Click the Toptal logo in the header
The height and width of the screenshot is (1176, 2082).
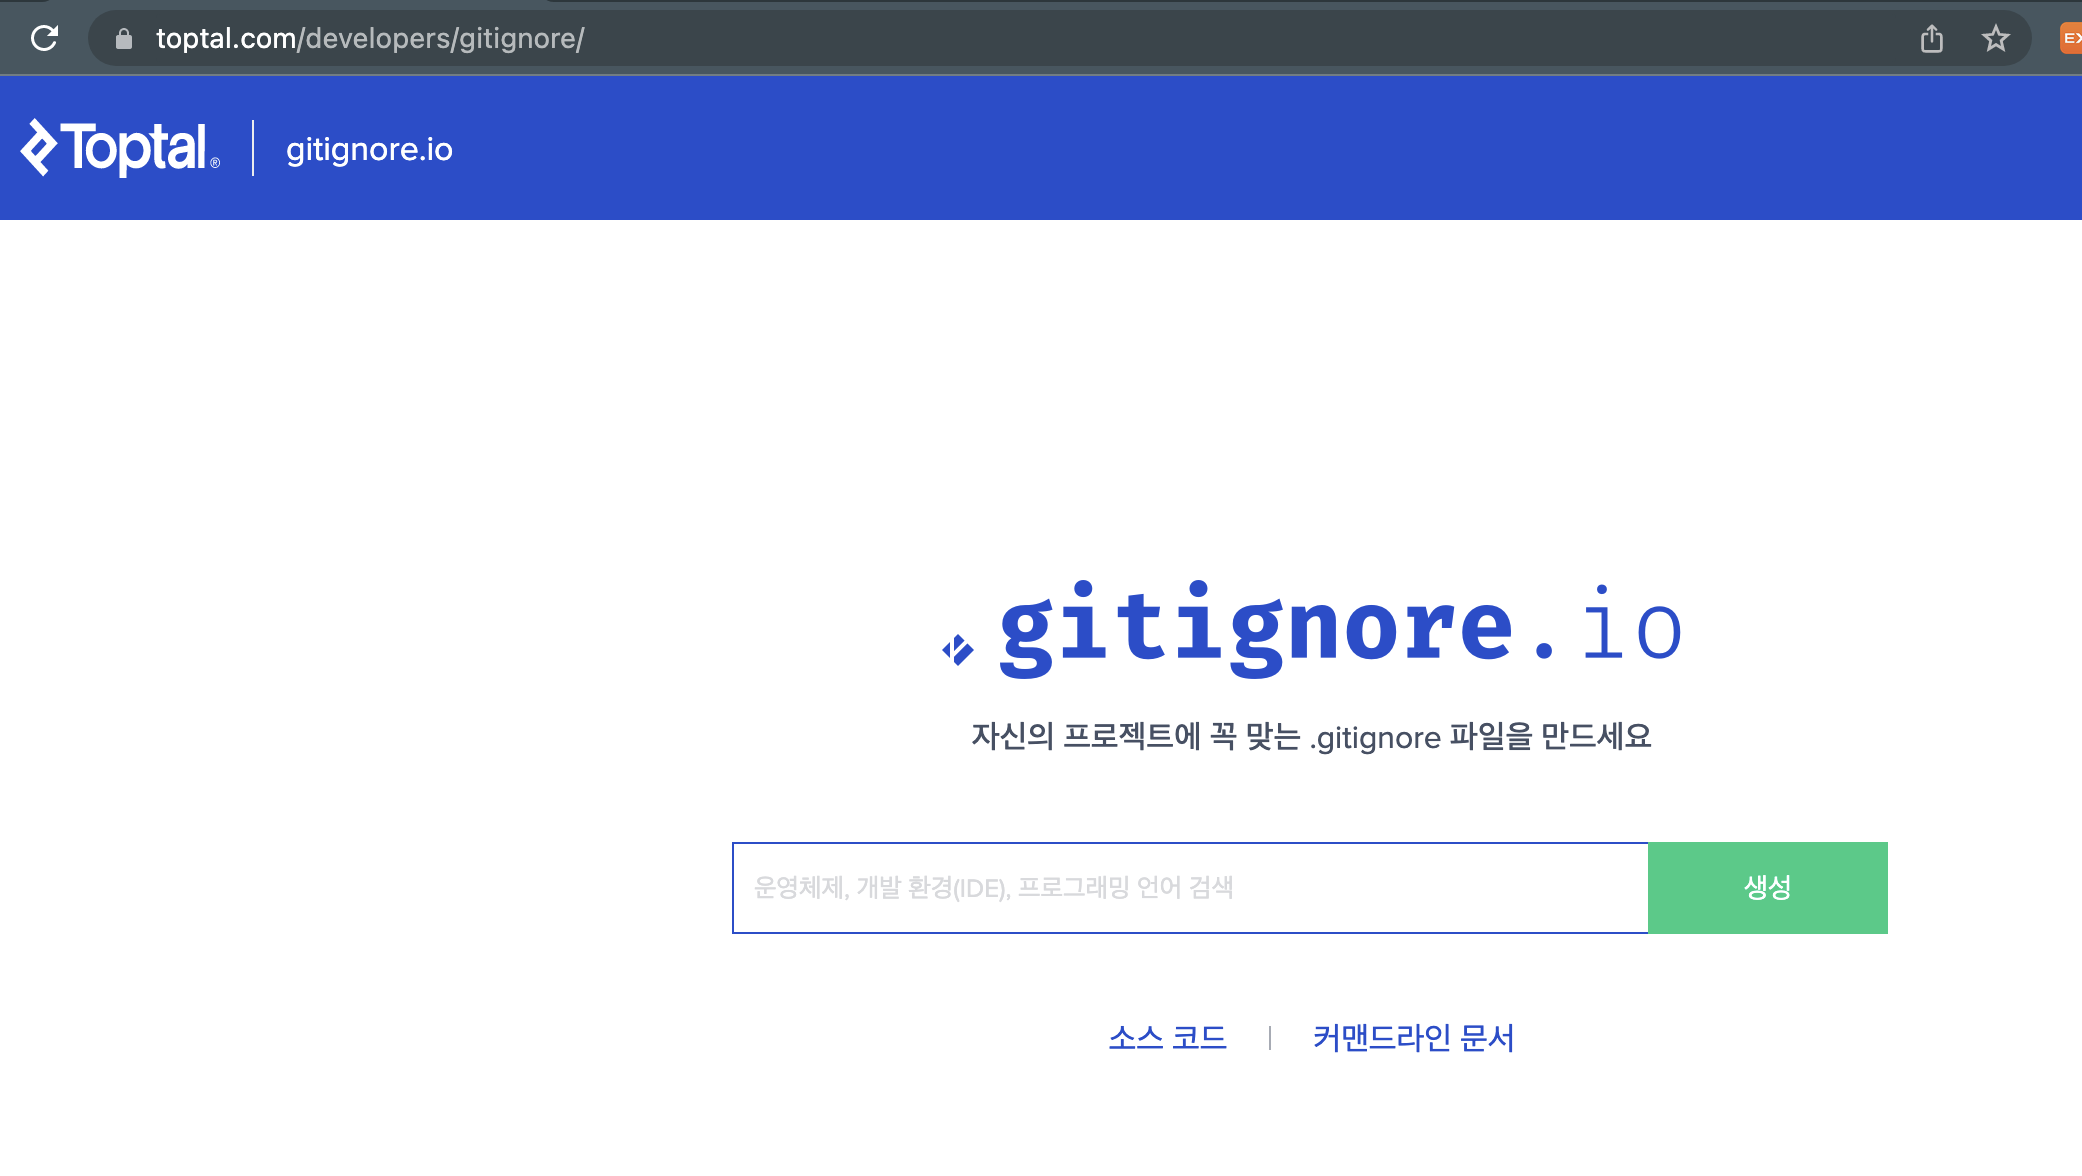[120, 148]
